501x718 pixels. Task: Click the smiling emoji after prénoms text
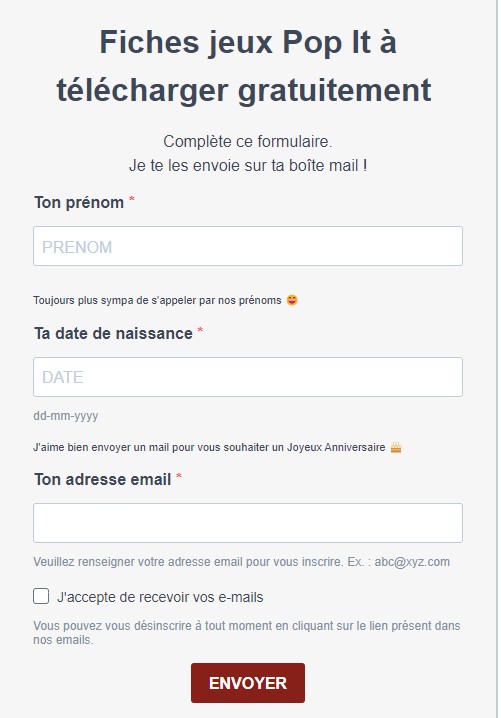(292, 300)
